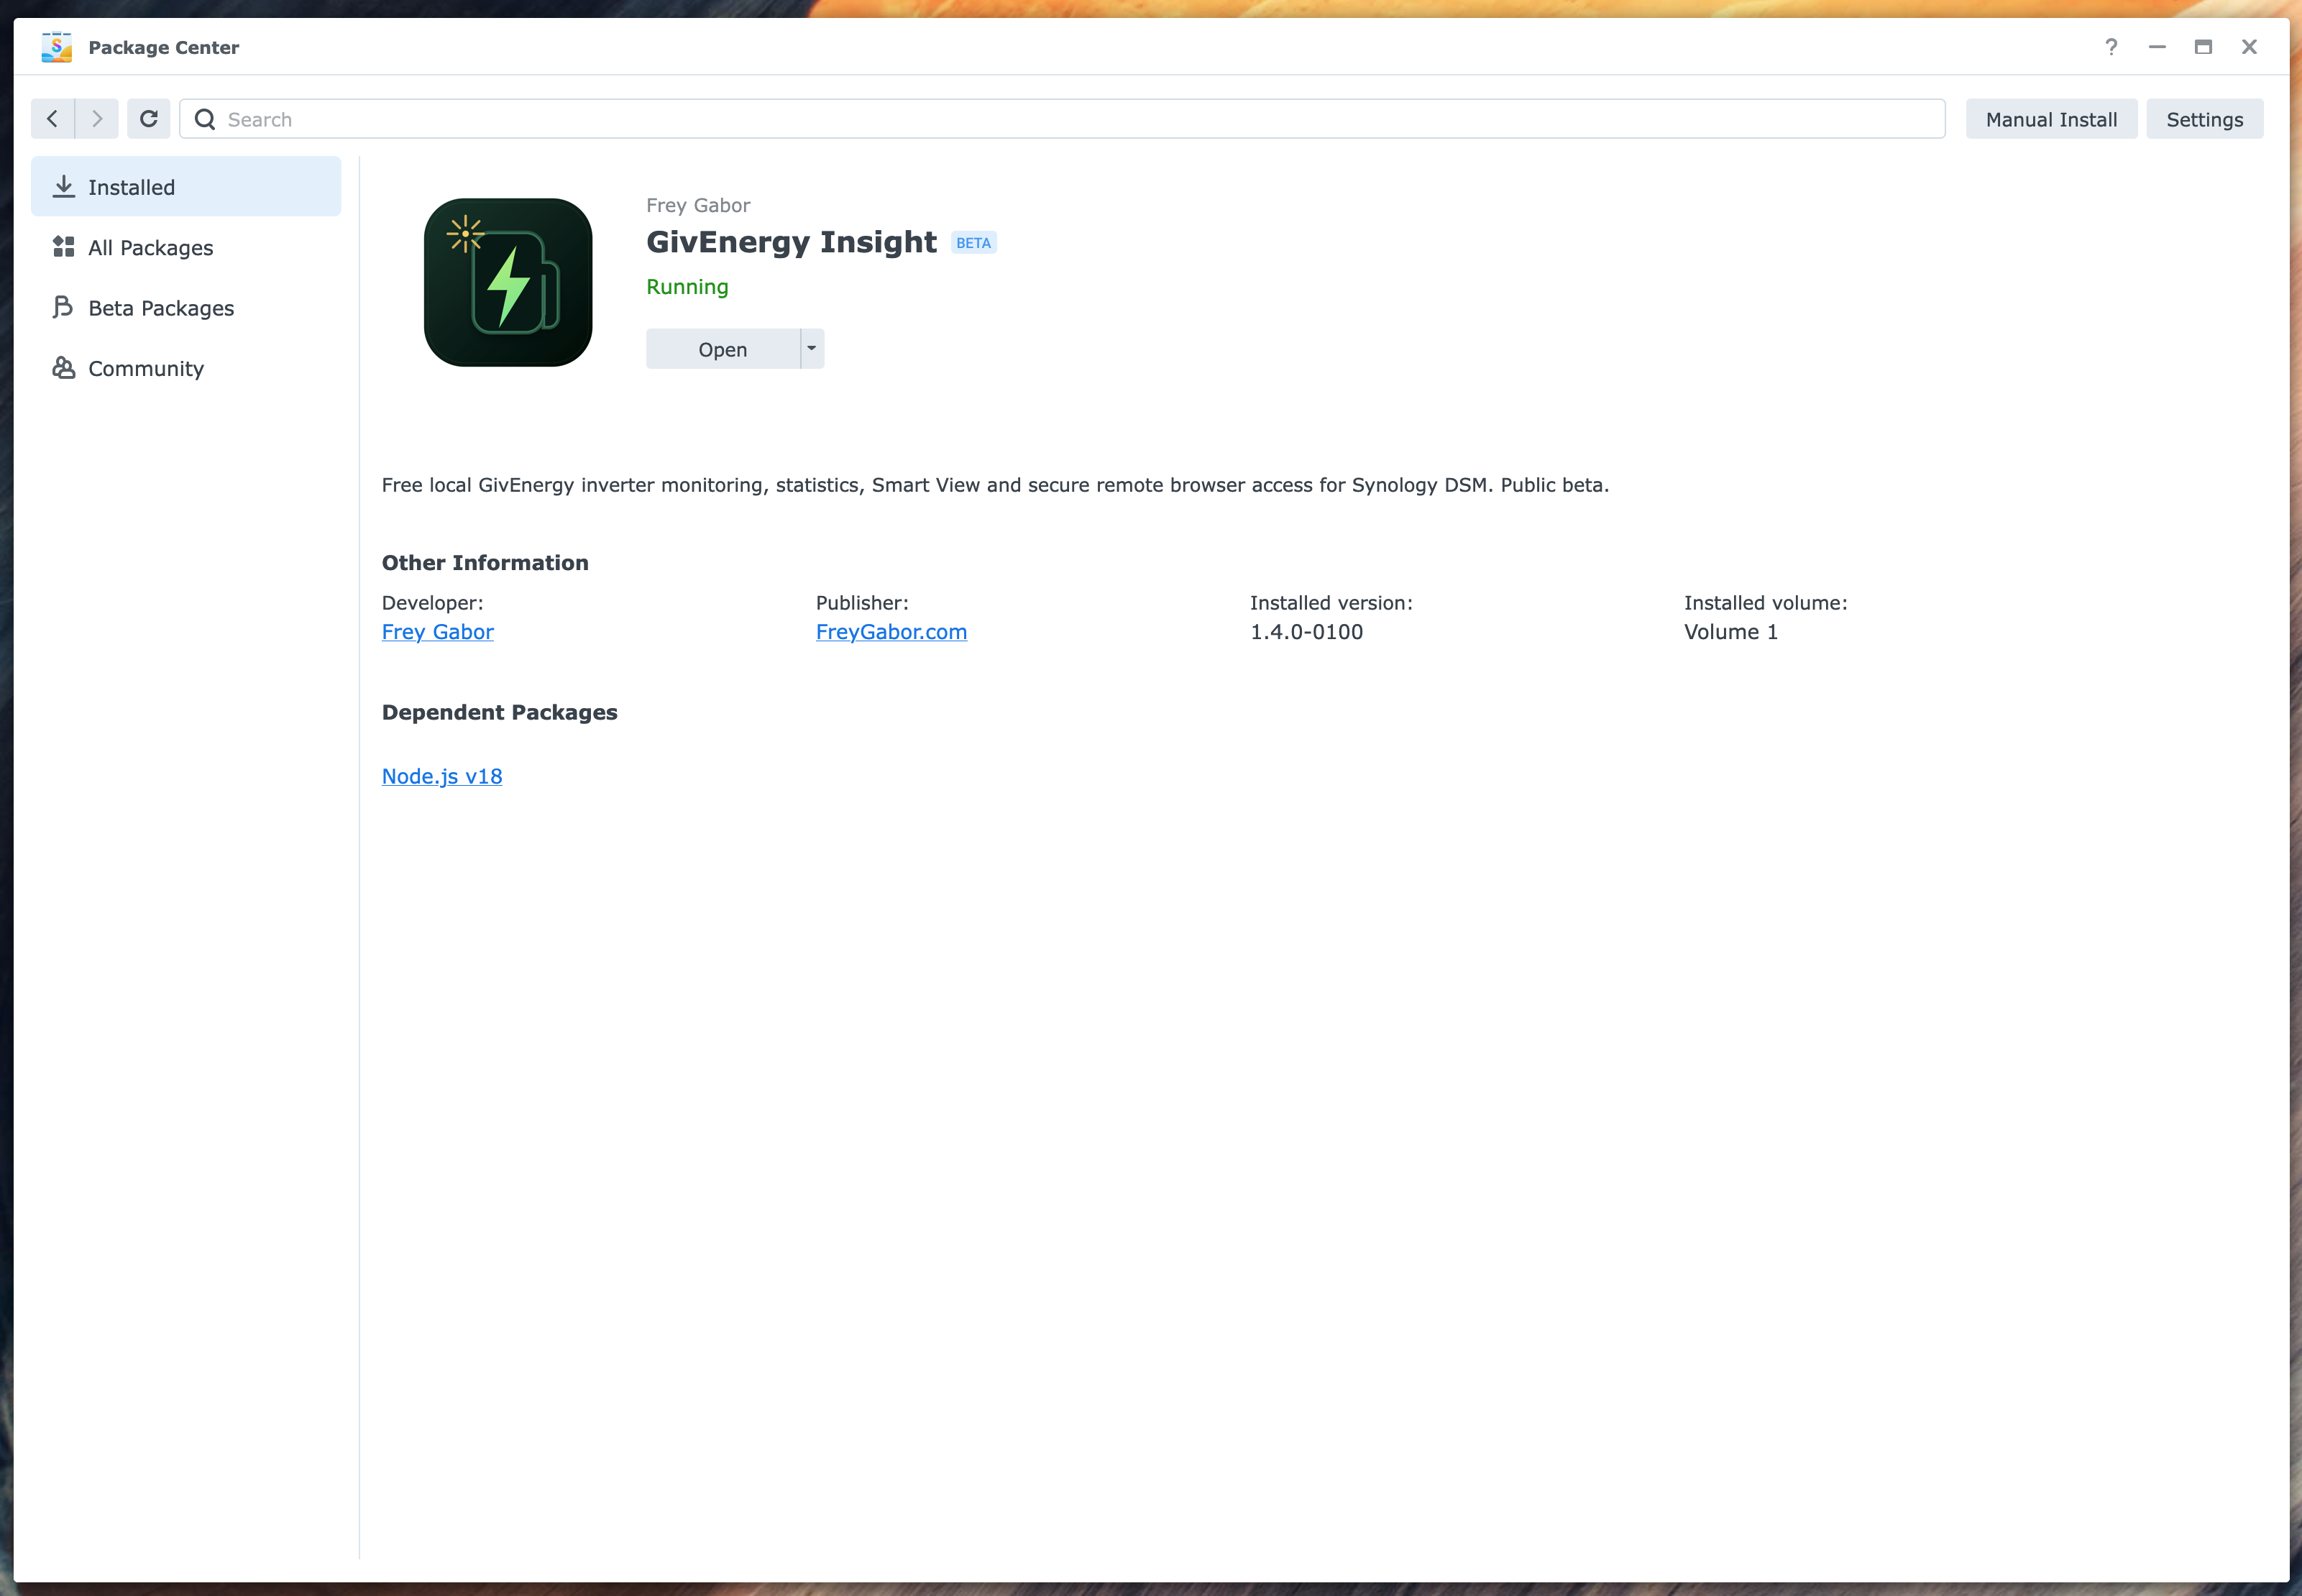This screenshot has width=2302, height=1596.
Task: Refresh the Package Center list
Action: [149, 119]
